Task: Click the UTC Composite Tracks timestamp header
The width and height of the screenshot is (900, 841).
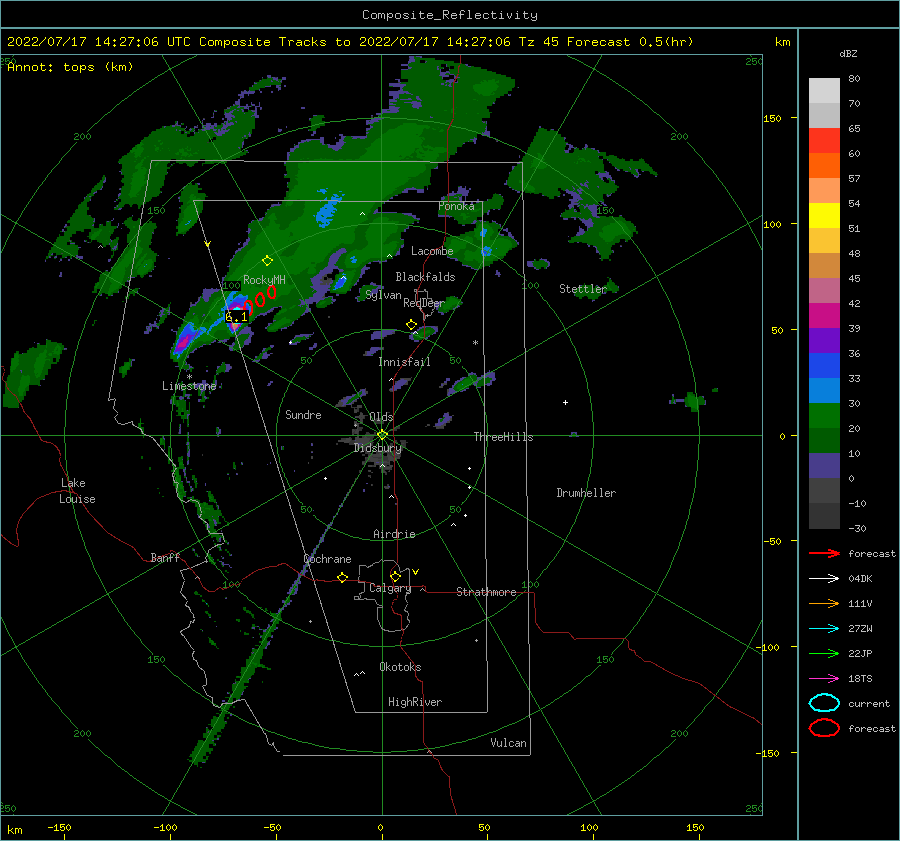Action: 350,42
